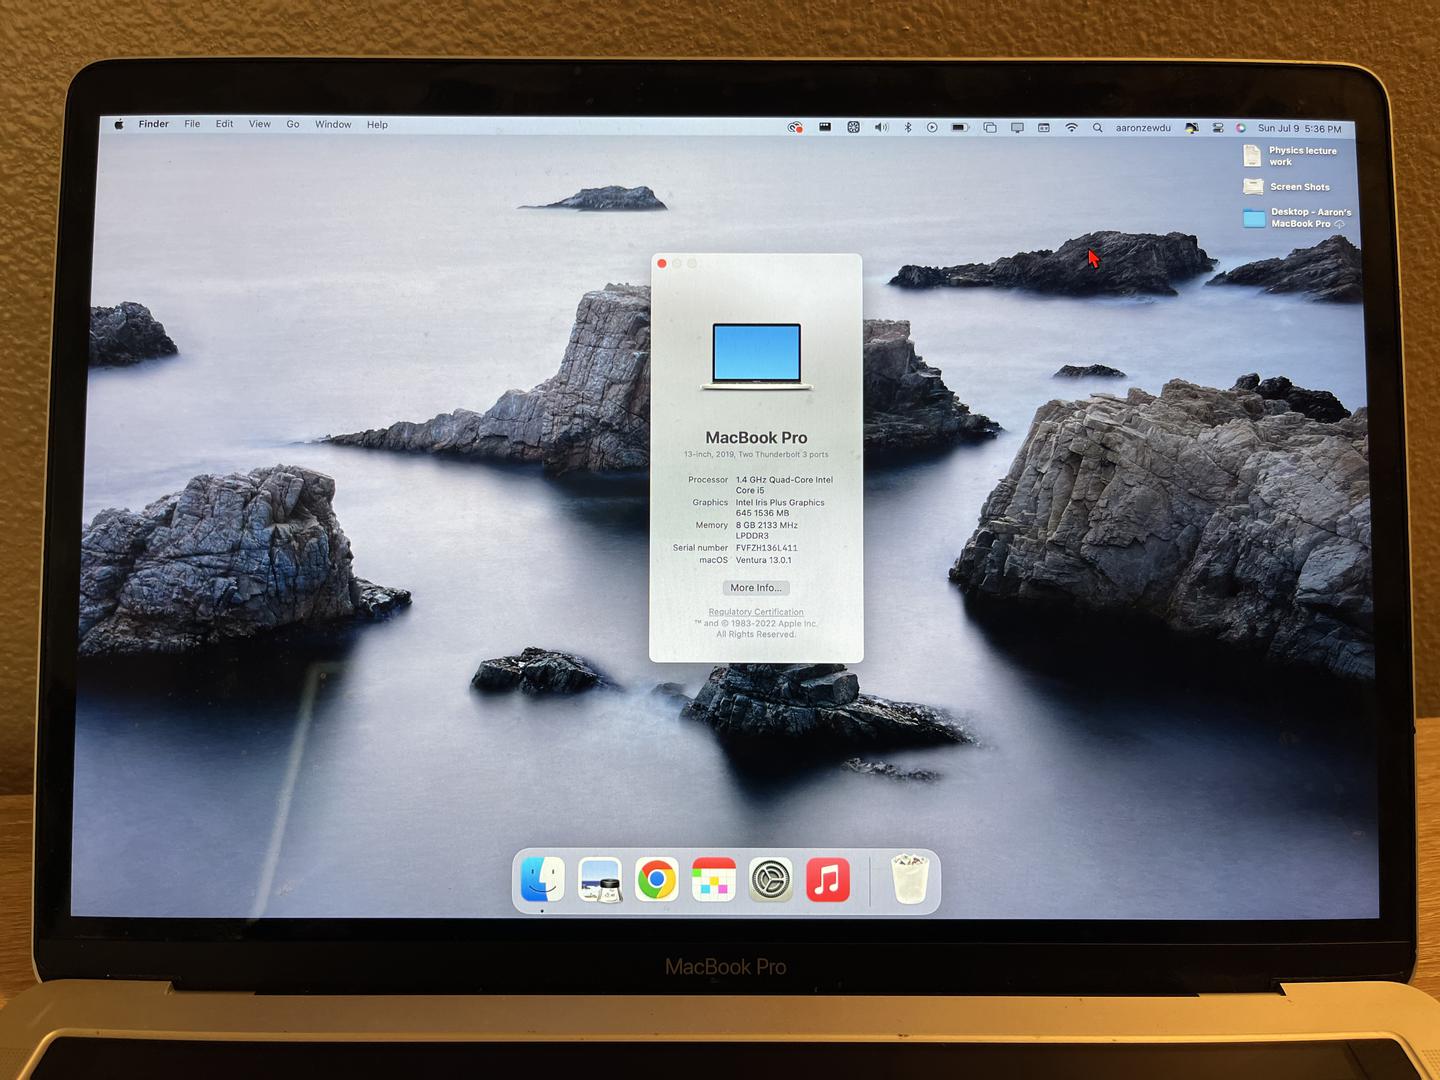The width and height of the screenshot is (1440, 1080).
Task: Open the View menu
Action: coord(260,124)
